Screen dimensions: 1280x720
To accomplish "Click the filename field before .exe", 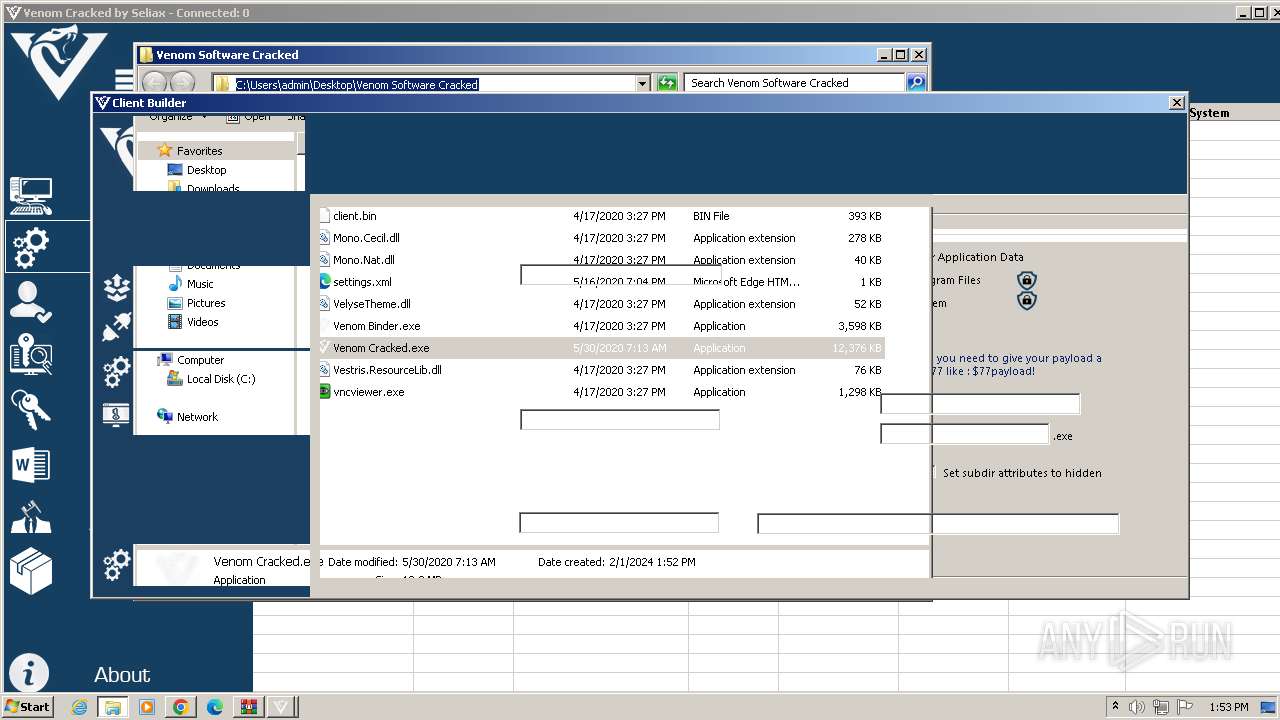I will click(964, 434).
